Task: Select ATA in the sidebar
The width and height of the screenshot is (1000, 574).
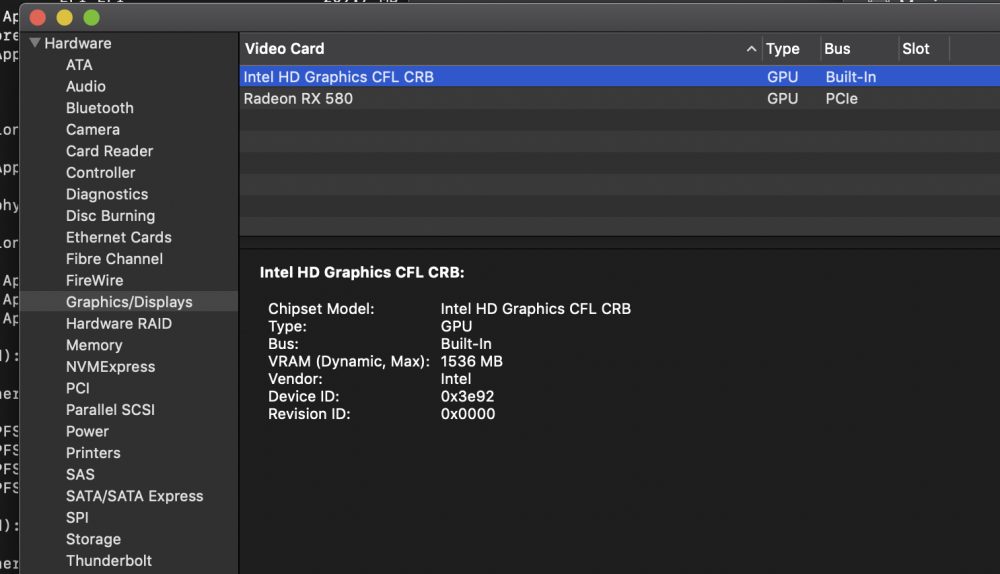Action: [79, 65]
